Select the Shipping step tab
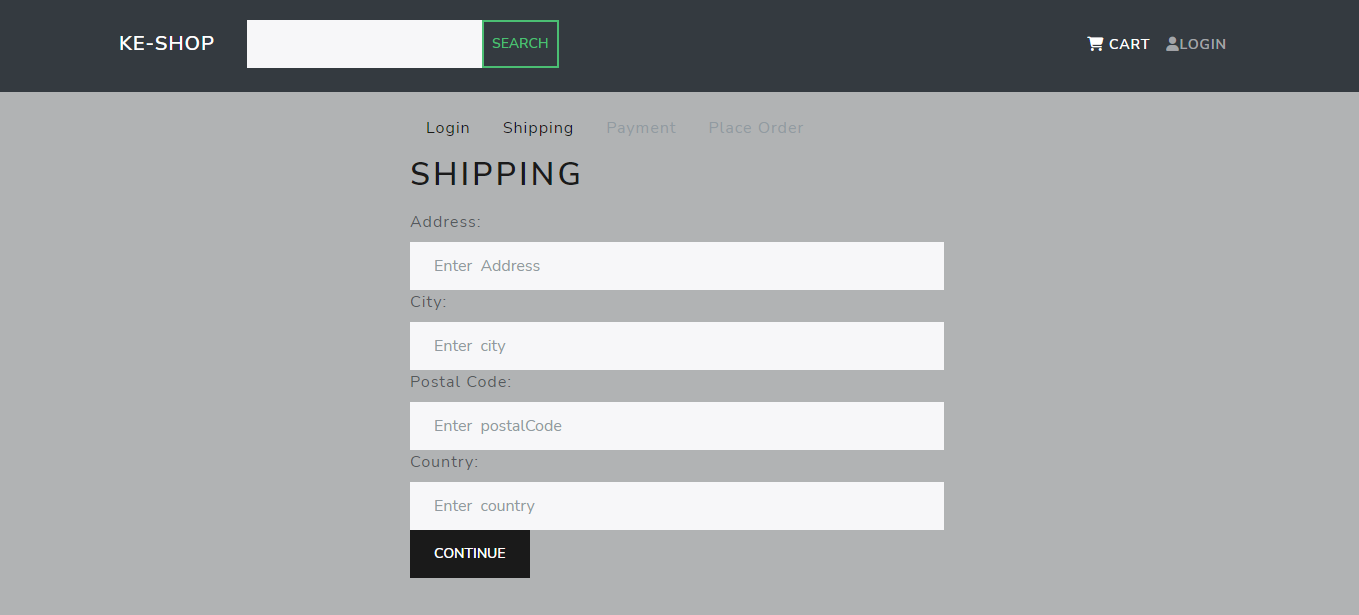The image size is (1359, 615). tap(538, 127)
